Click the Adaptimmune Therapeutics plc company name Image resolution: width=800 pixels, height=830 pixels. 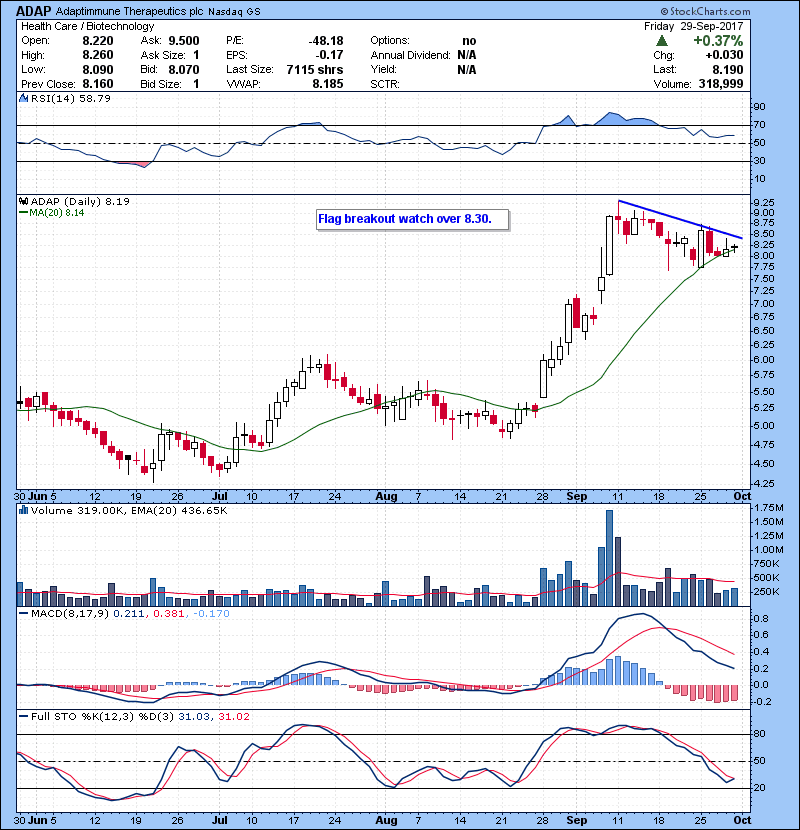pyautogui.click(x=129, y=11)
